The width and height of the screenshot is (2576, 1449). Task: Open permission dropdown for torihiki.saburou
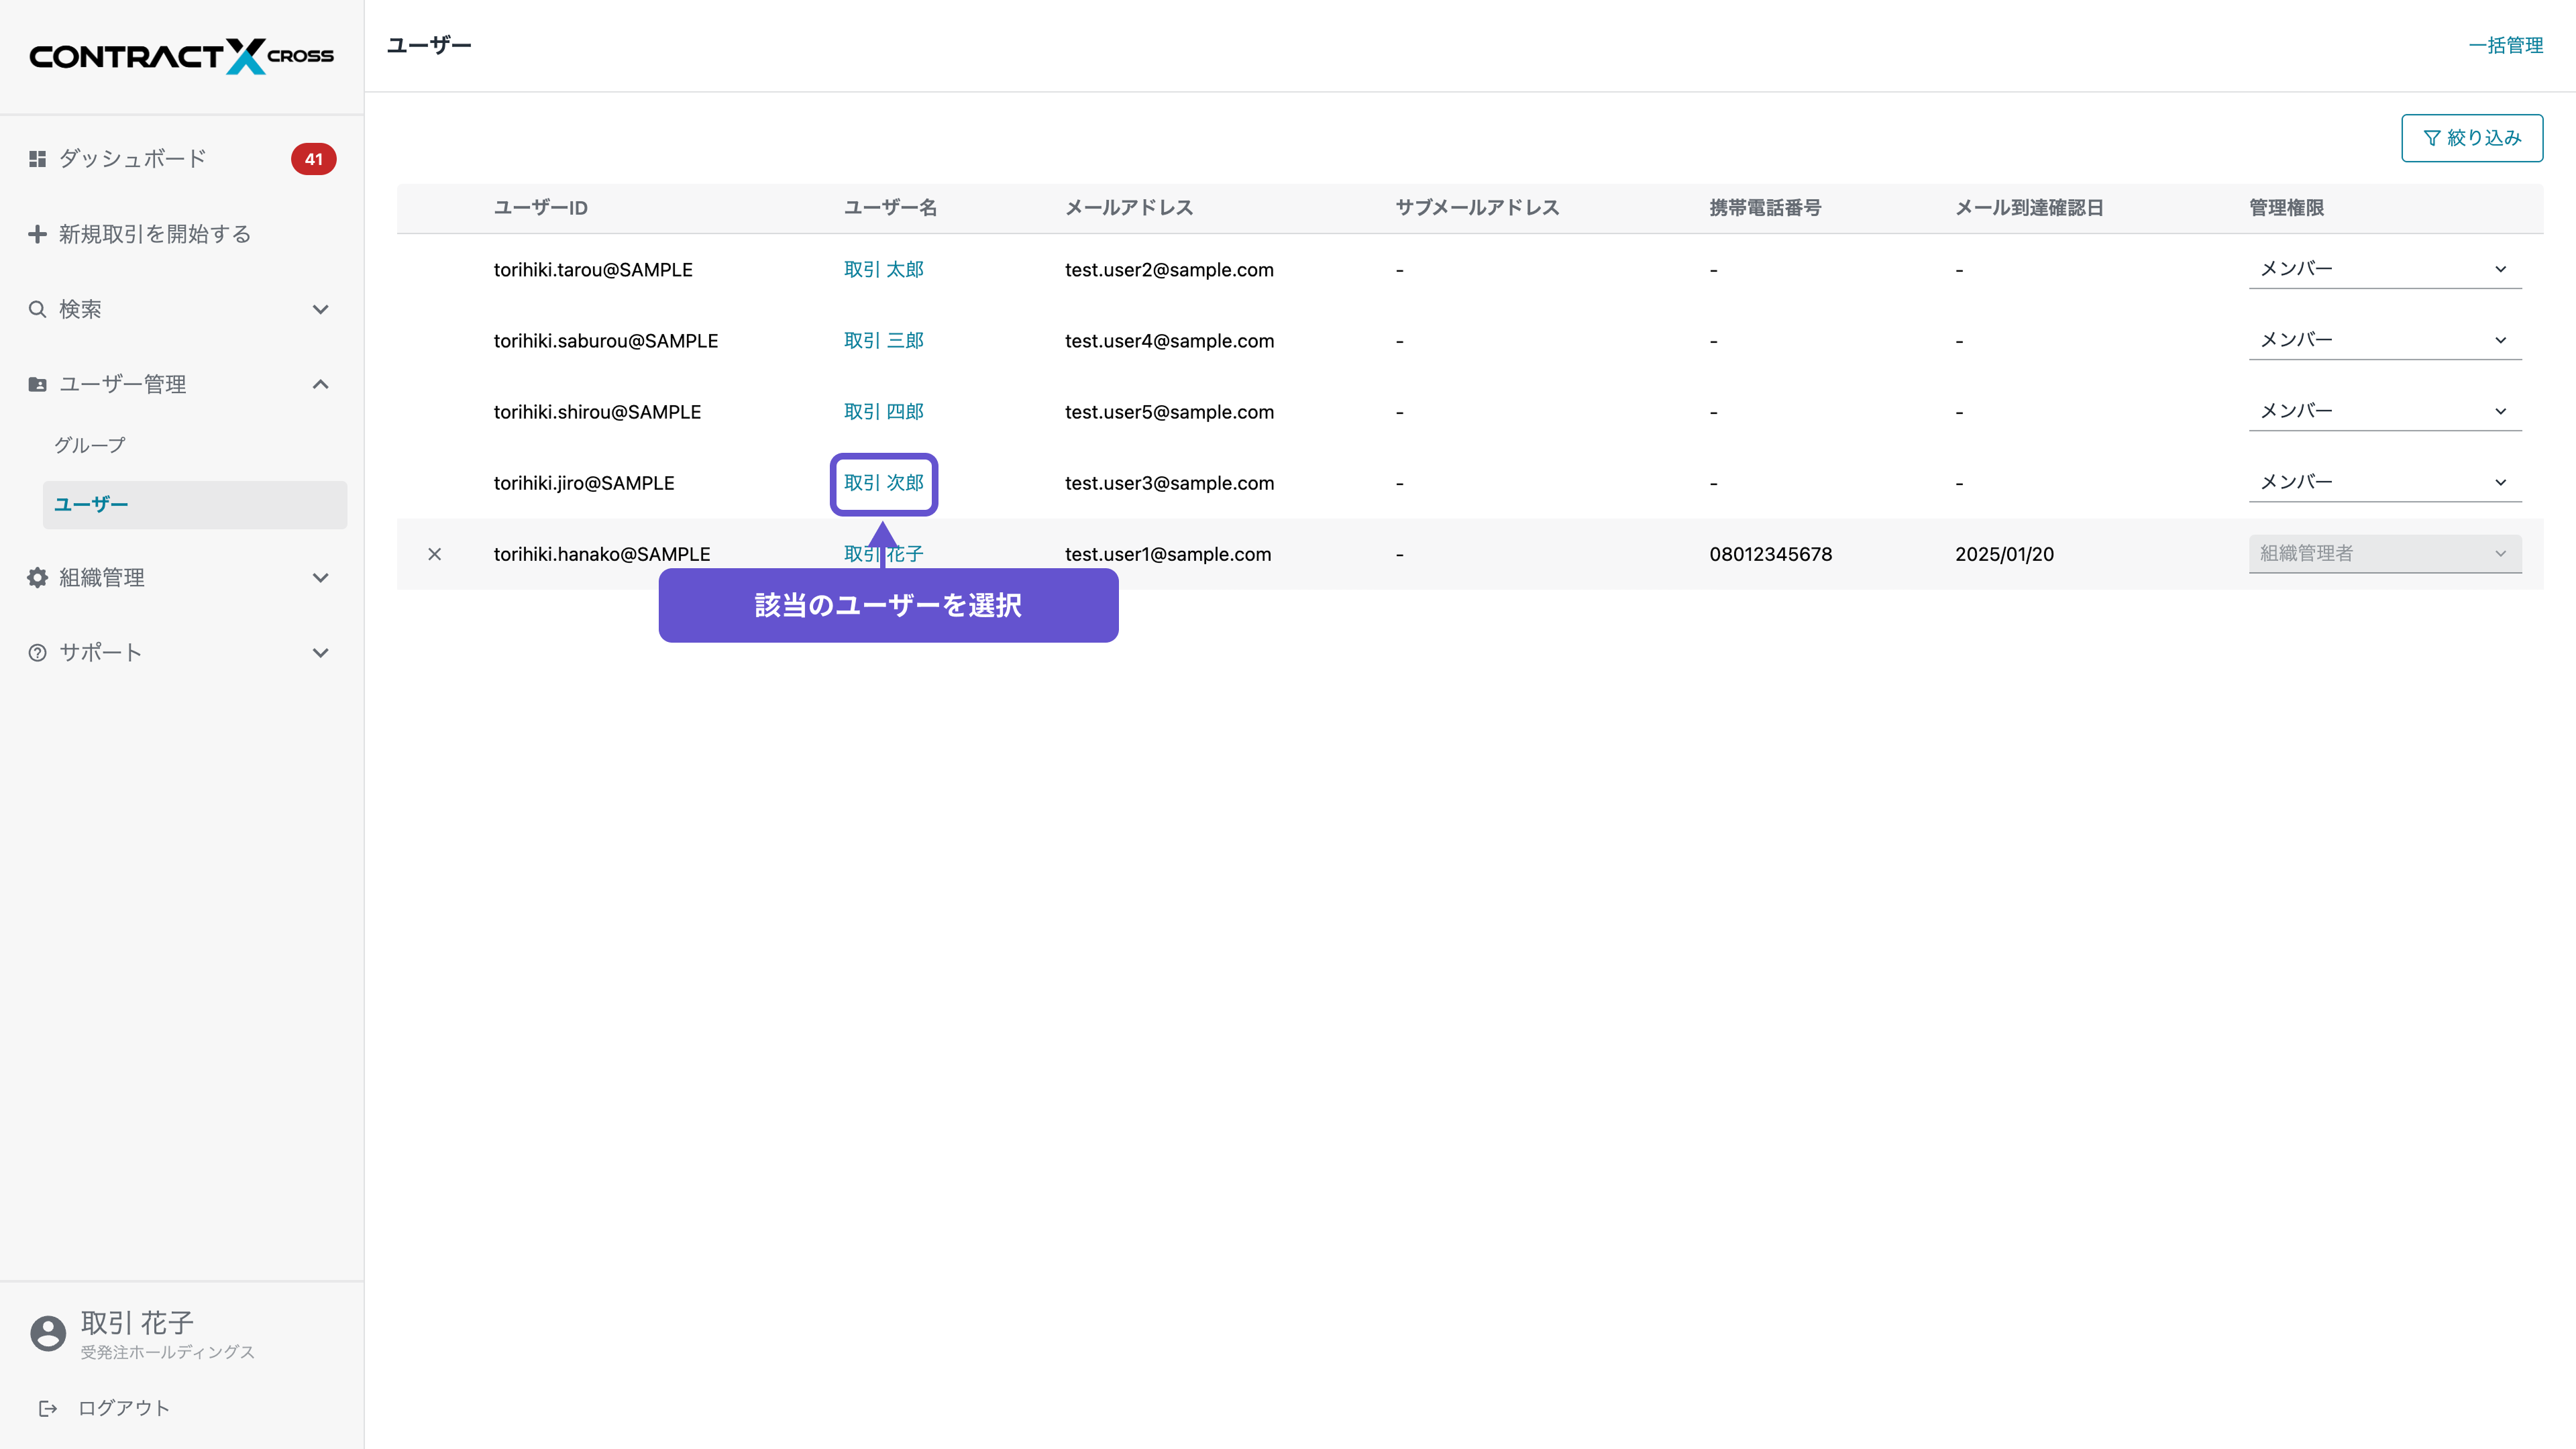tap(2384, 340)
